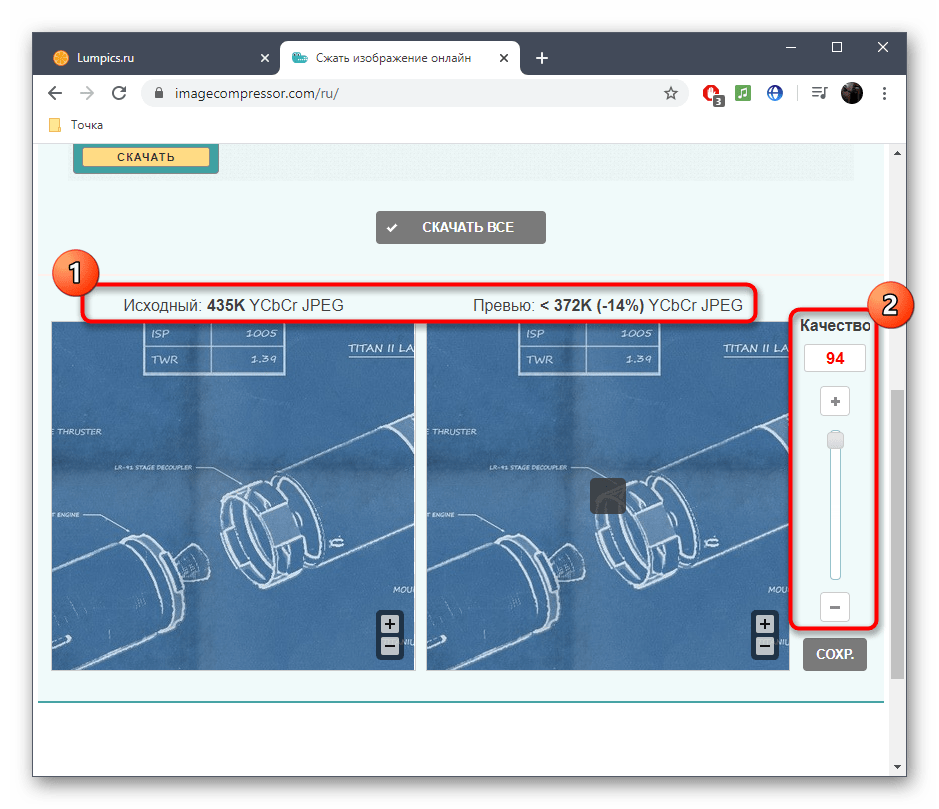939x809 pixels.
Task: Close the Lumpics.ru tab
Action: click(x=265, y=58)
